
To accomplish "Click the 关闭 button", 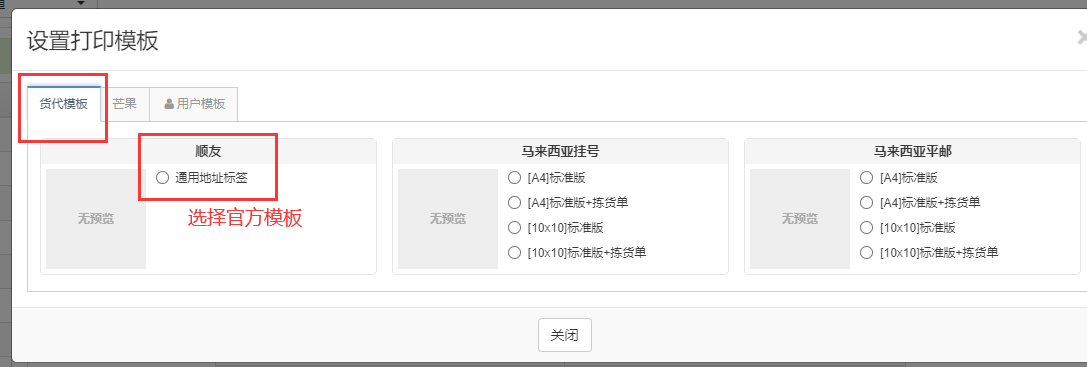I will [x=565, y=335].
